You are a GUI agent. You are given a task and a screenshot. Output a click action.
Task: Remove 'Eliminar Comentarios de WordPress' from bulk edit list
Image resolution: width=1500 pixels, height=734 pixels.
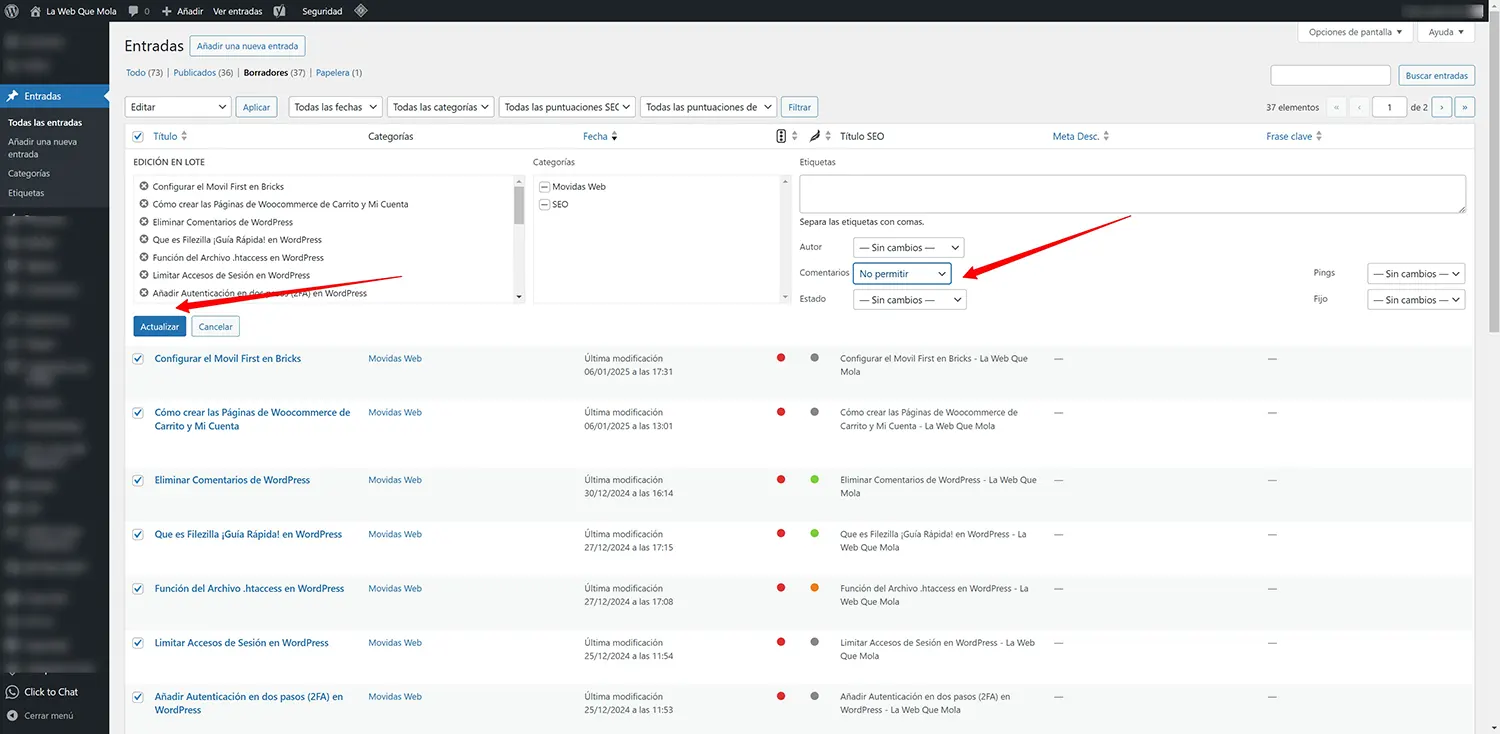pyautogui.click(x=144, y=222)
